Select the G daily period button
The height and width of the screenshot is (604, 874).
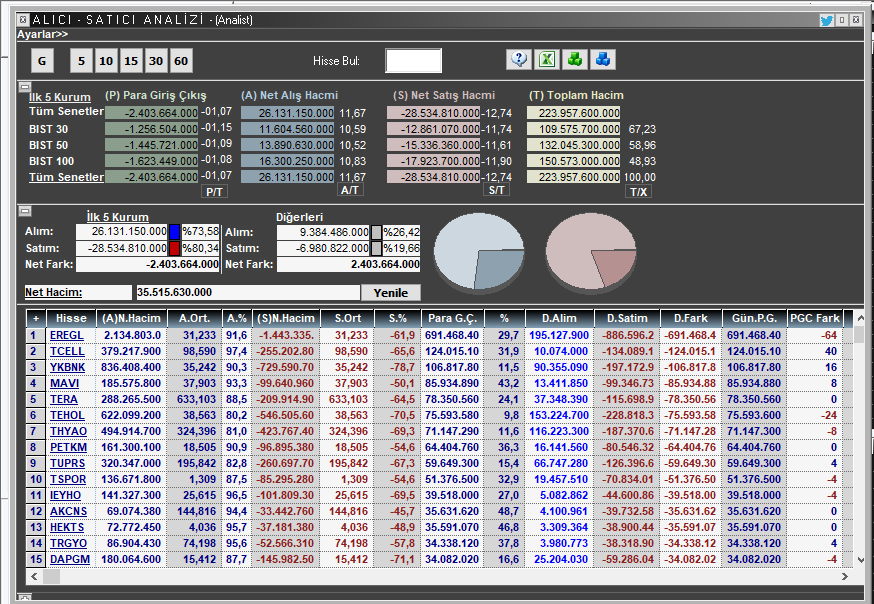(42, 61)
